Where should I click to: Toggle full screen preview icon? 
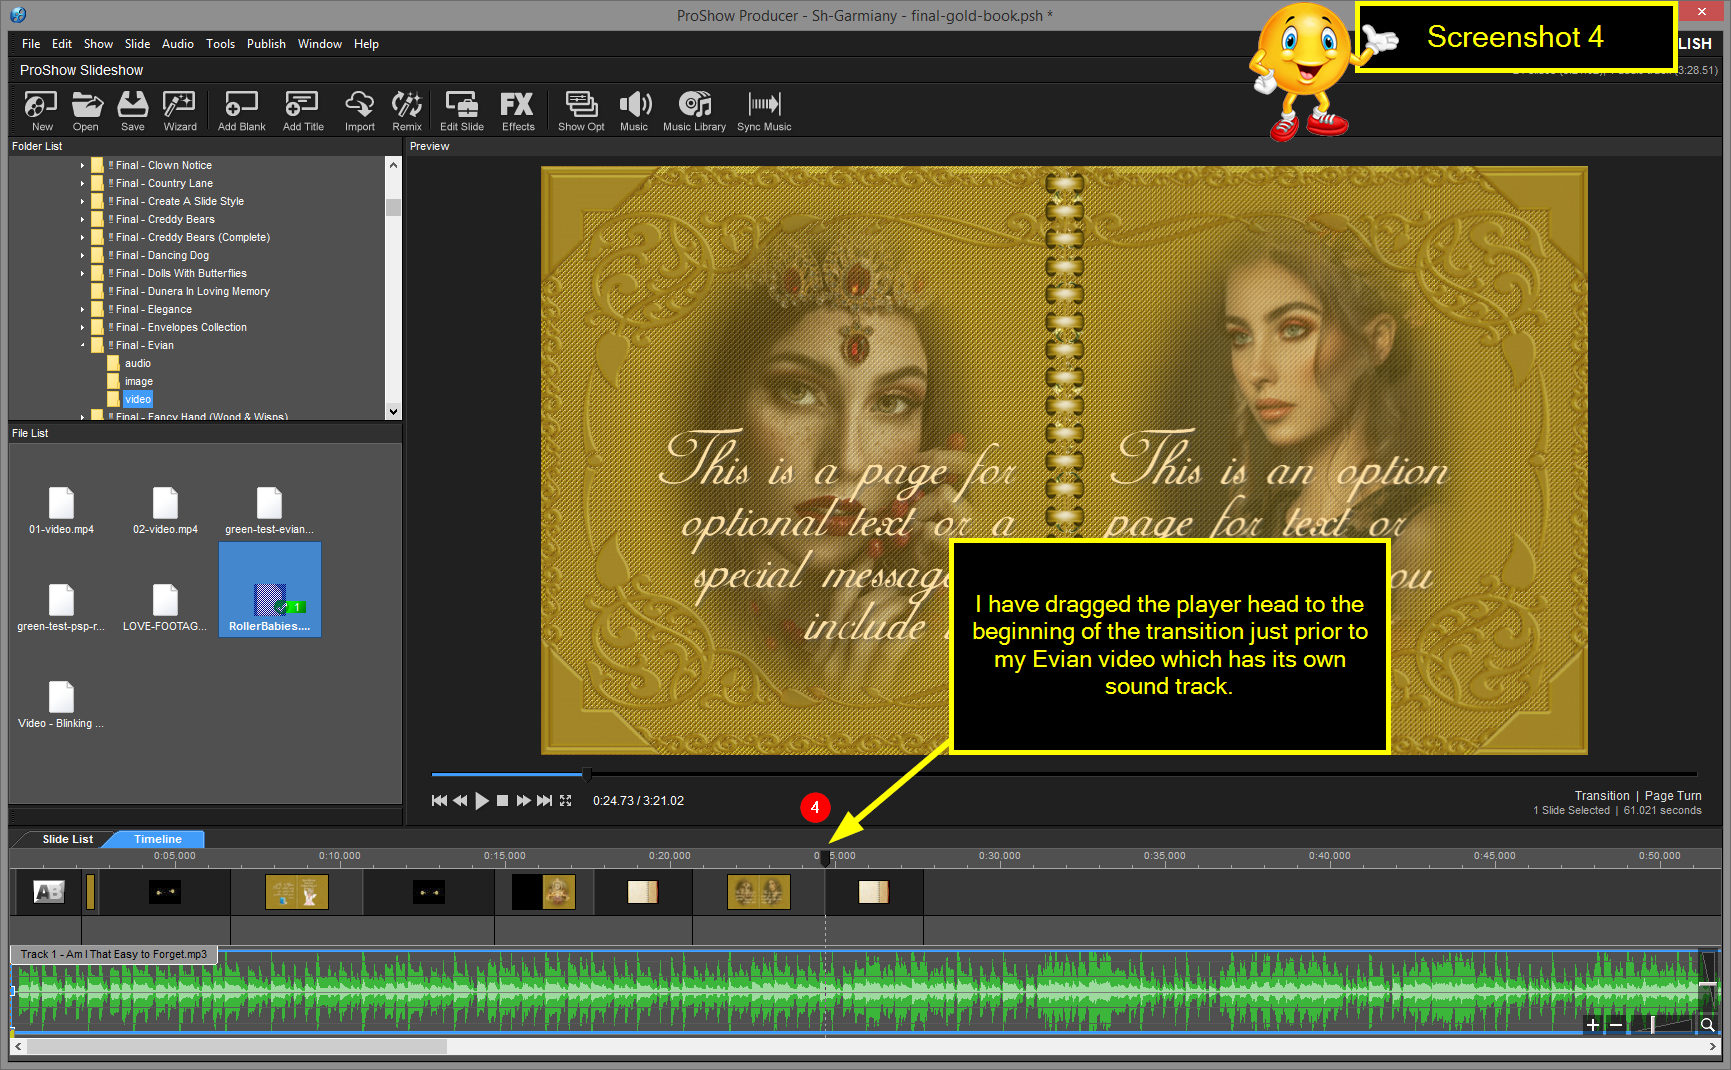[x=566, y=801]
